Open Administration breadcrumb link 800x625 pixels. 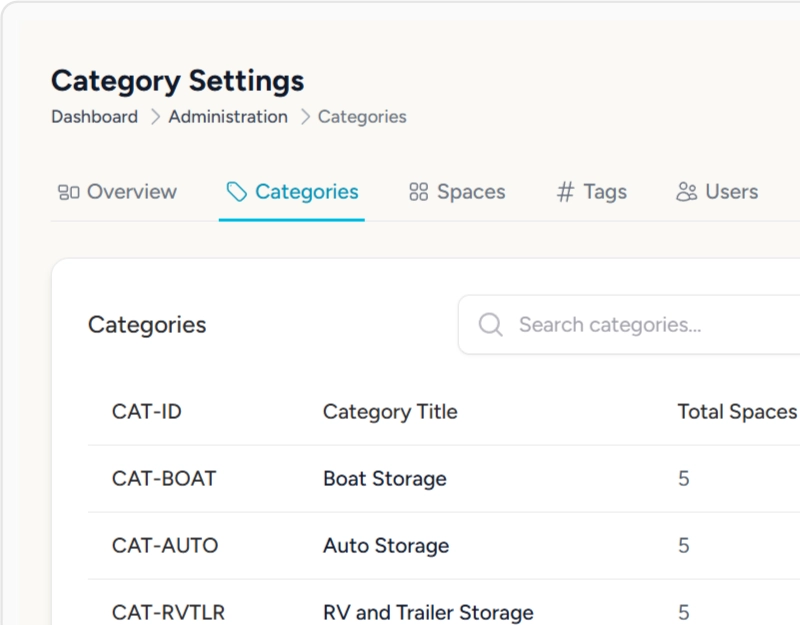228,117
